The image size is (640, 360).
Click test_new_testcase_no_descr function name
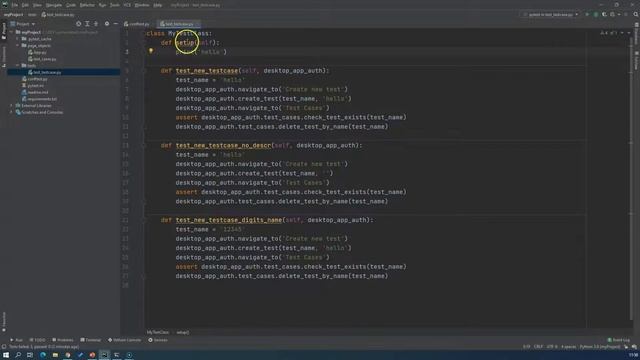(x=223, y=145)
